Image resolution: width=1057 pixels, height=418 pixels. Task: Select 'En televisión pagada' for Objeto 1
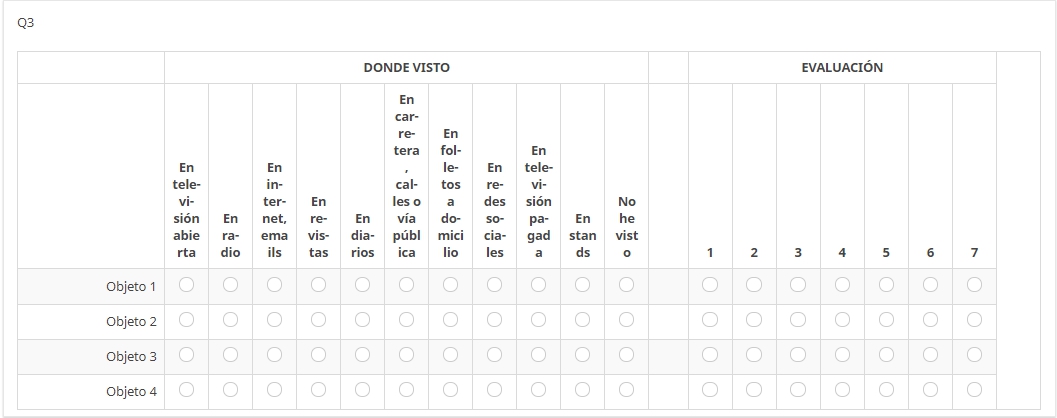pos(539,285)
